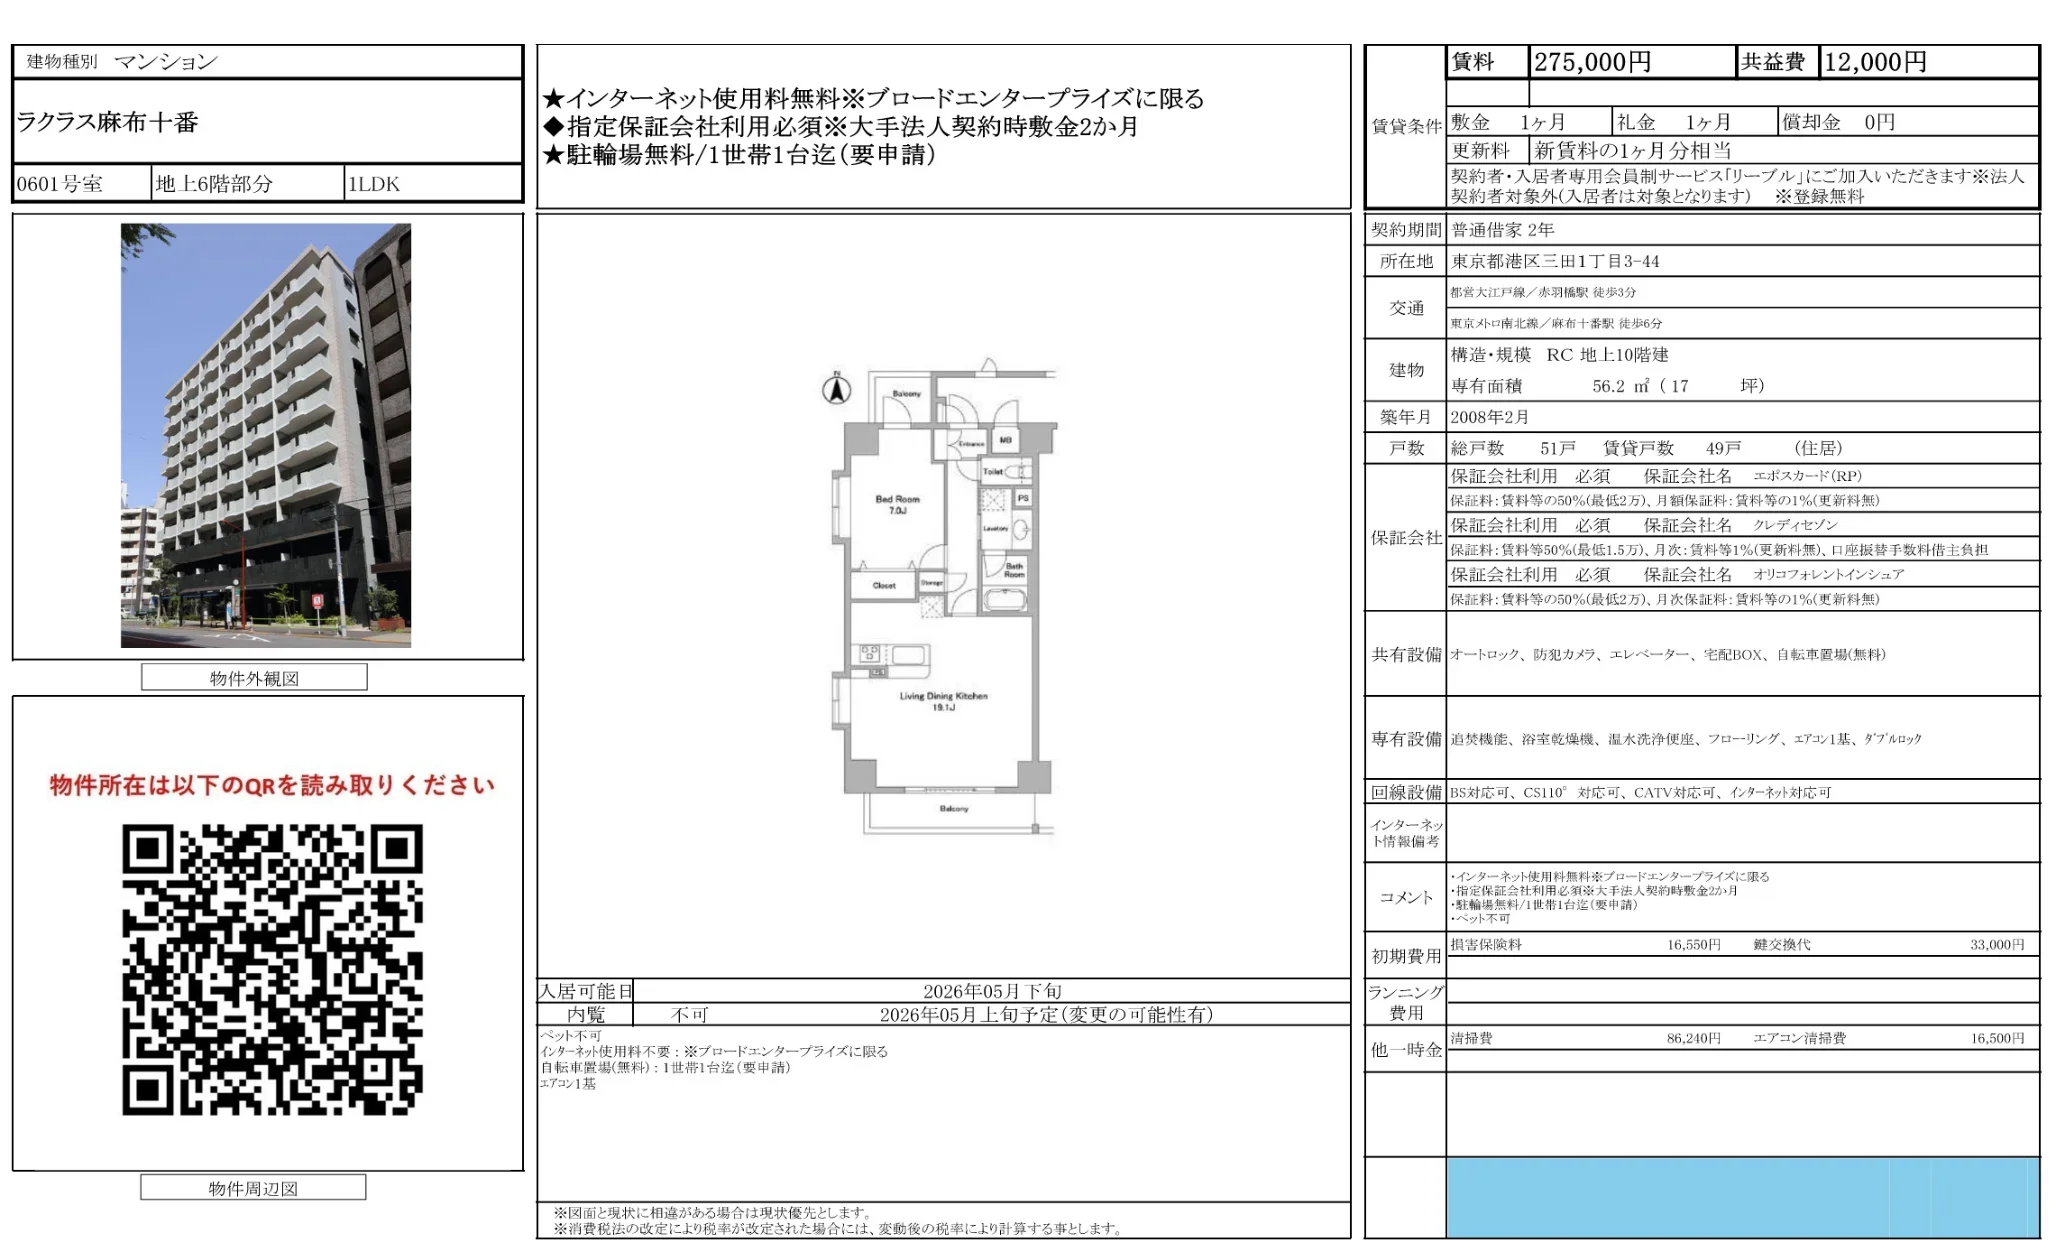Click the Living Dining Kitchen 19.1J label
Image resolution: width=2056 pixels, height=1243 pixels.
click(943, 701)
